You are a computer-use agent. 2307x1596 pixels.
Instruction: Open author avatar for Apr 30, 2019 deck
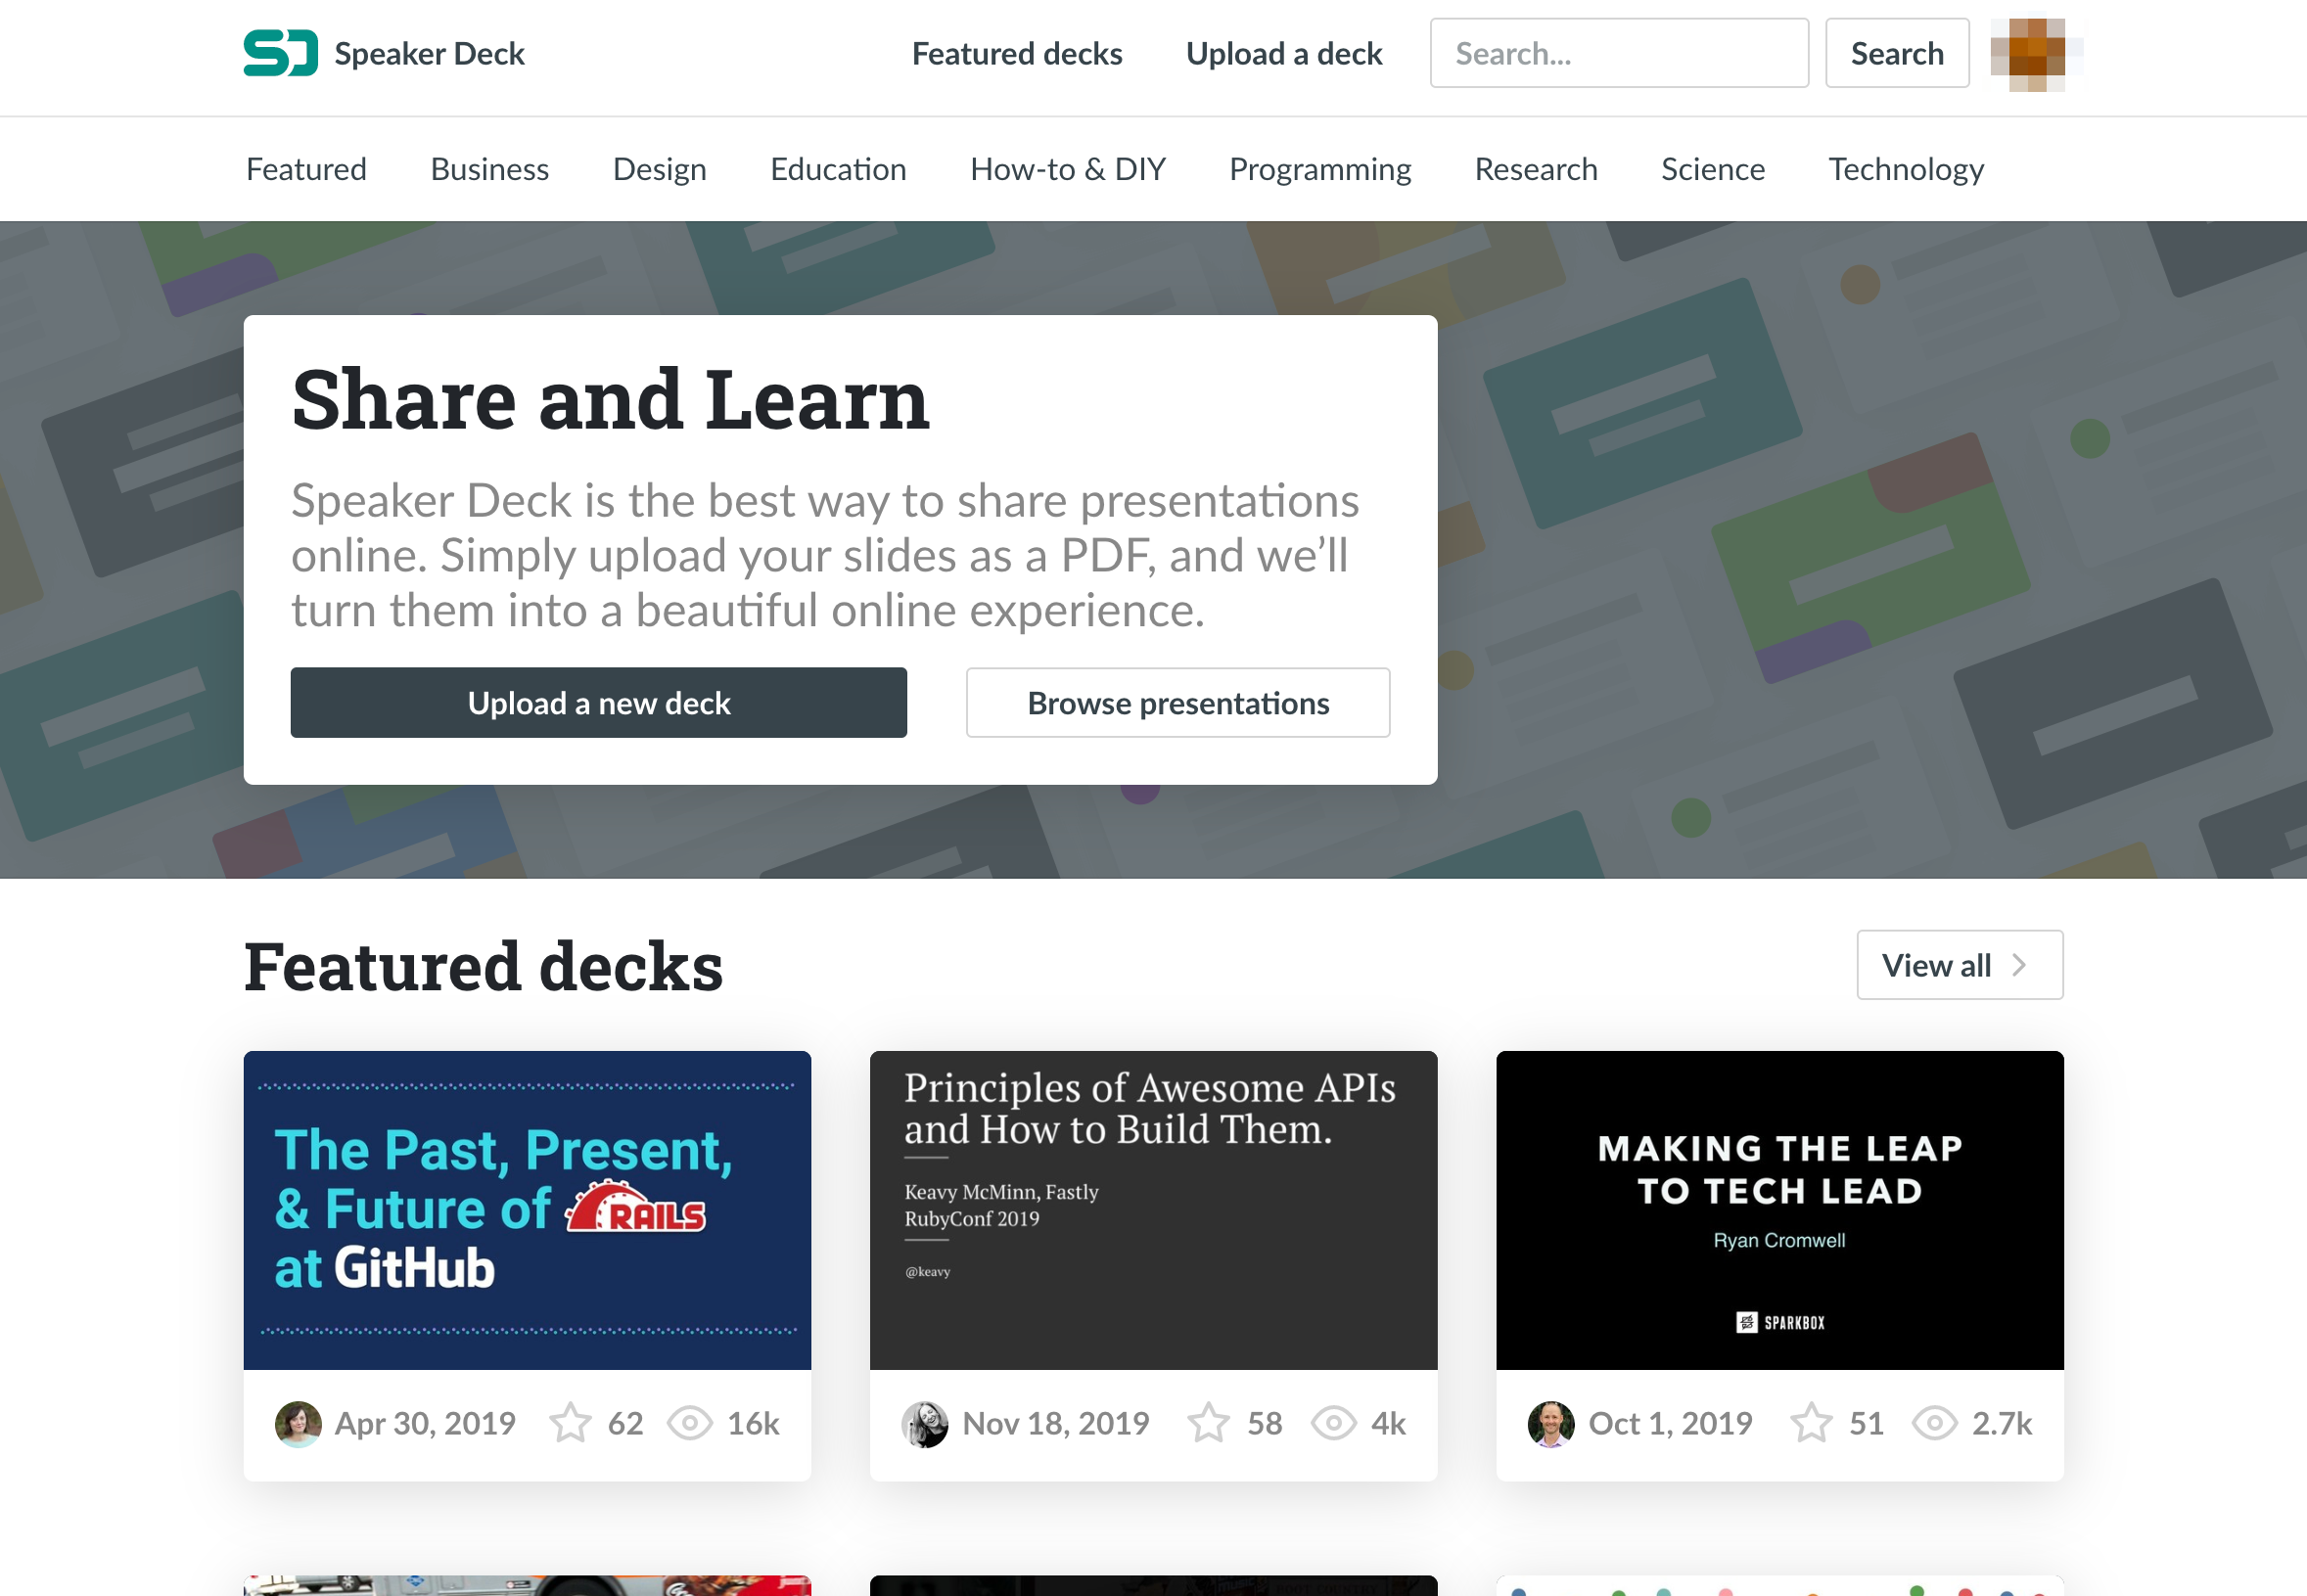tap(298, 1424)
